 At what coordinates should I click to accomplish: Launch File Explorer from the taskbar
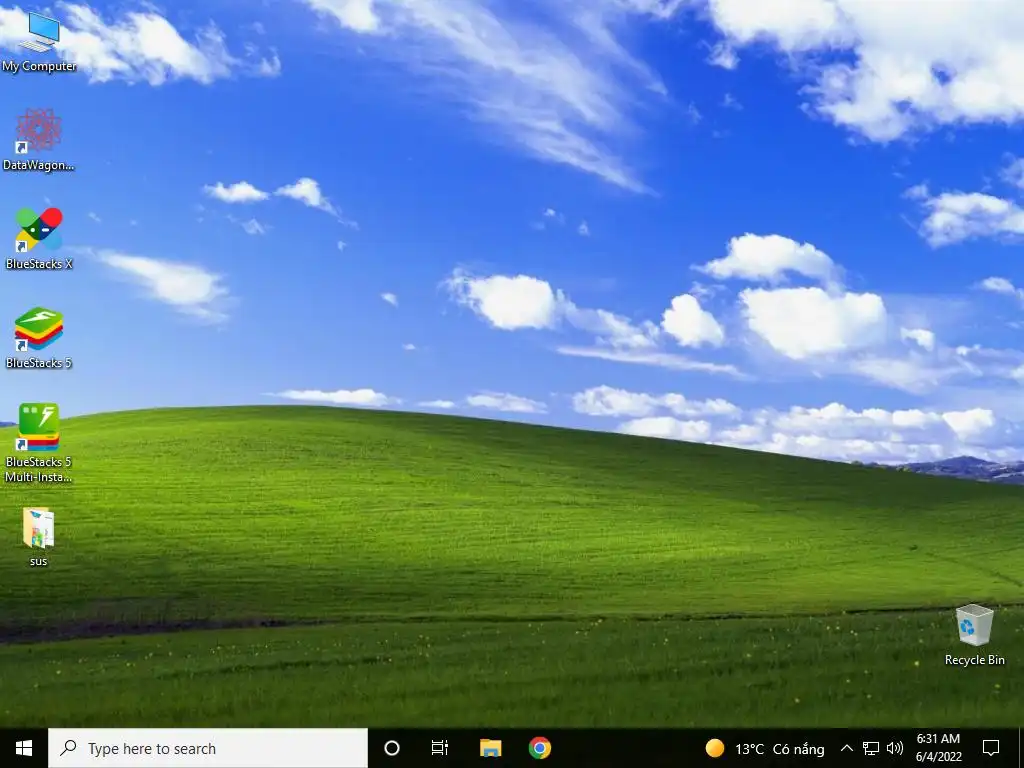click(490, 748)
